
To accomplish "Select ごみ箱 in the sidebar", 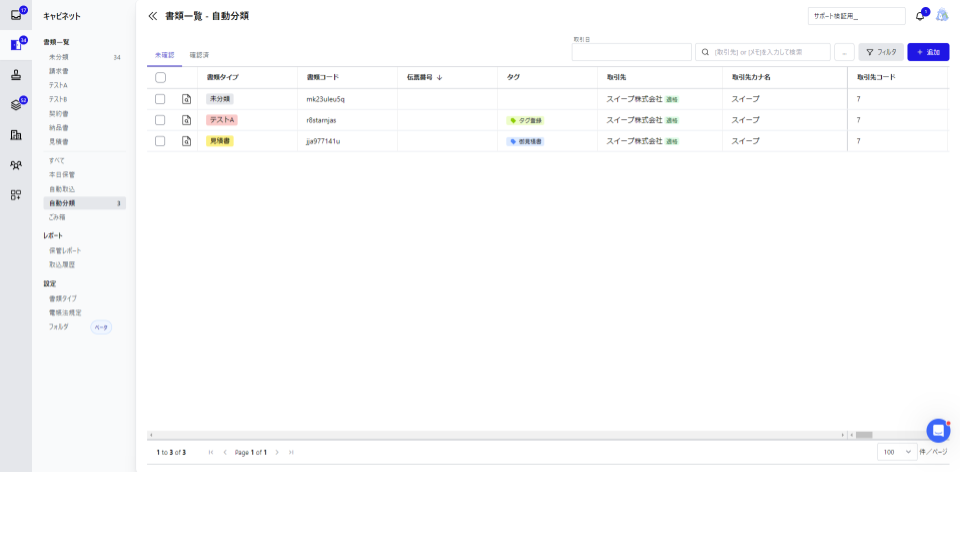I will [57, 217].
